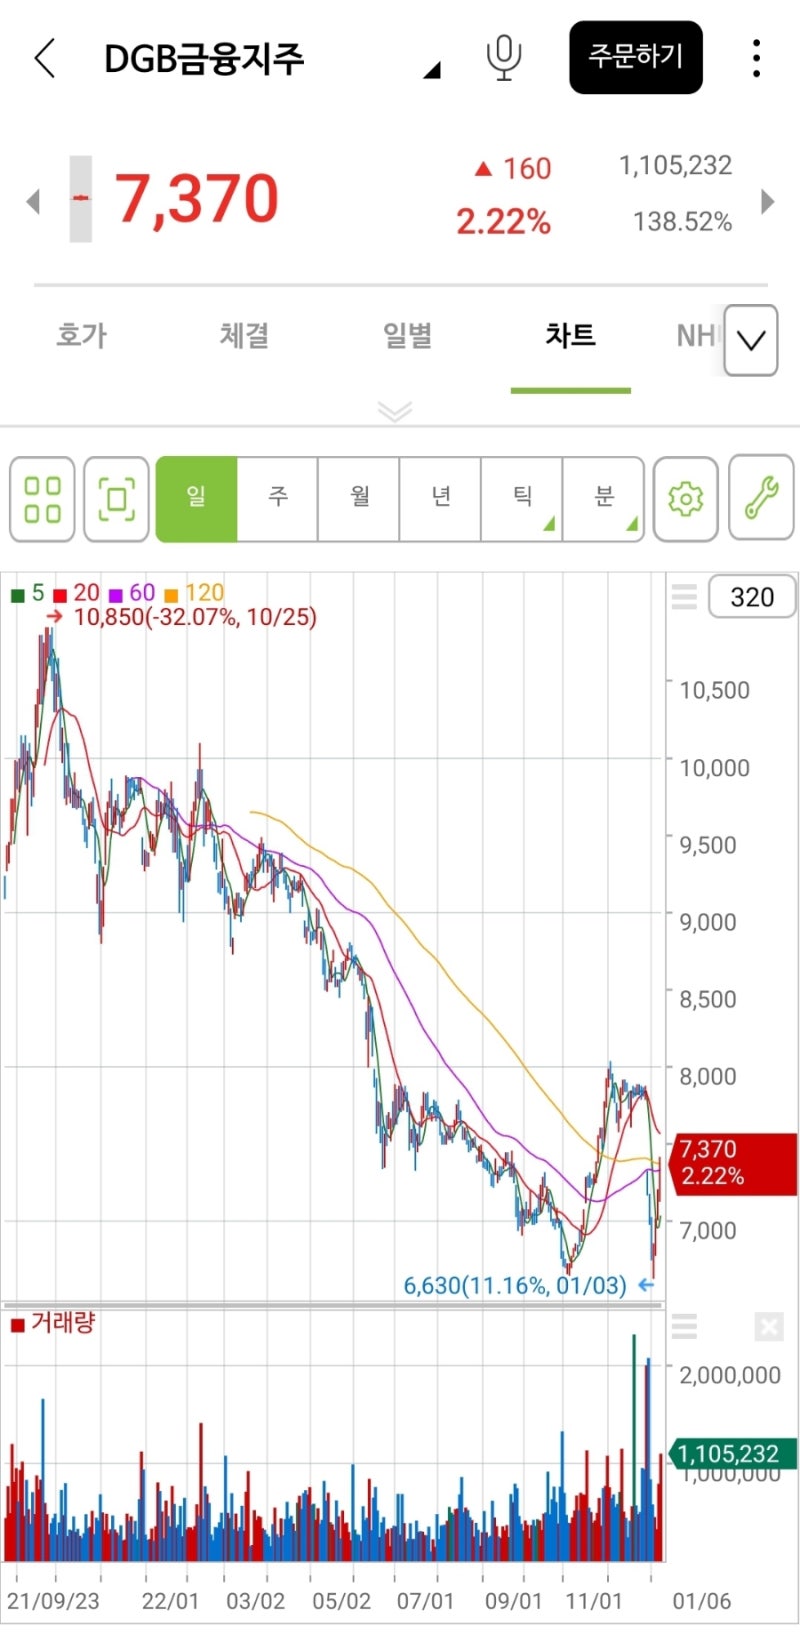Tap the 2.22% change rate in header
This screenshot has height=1634, width=800.
coord(503,221)
